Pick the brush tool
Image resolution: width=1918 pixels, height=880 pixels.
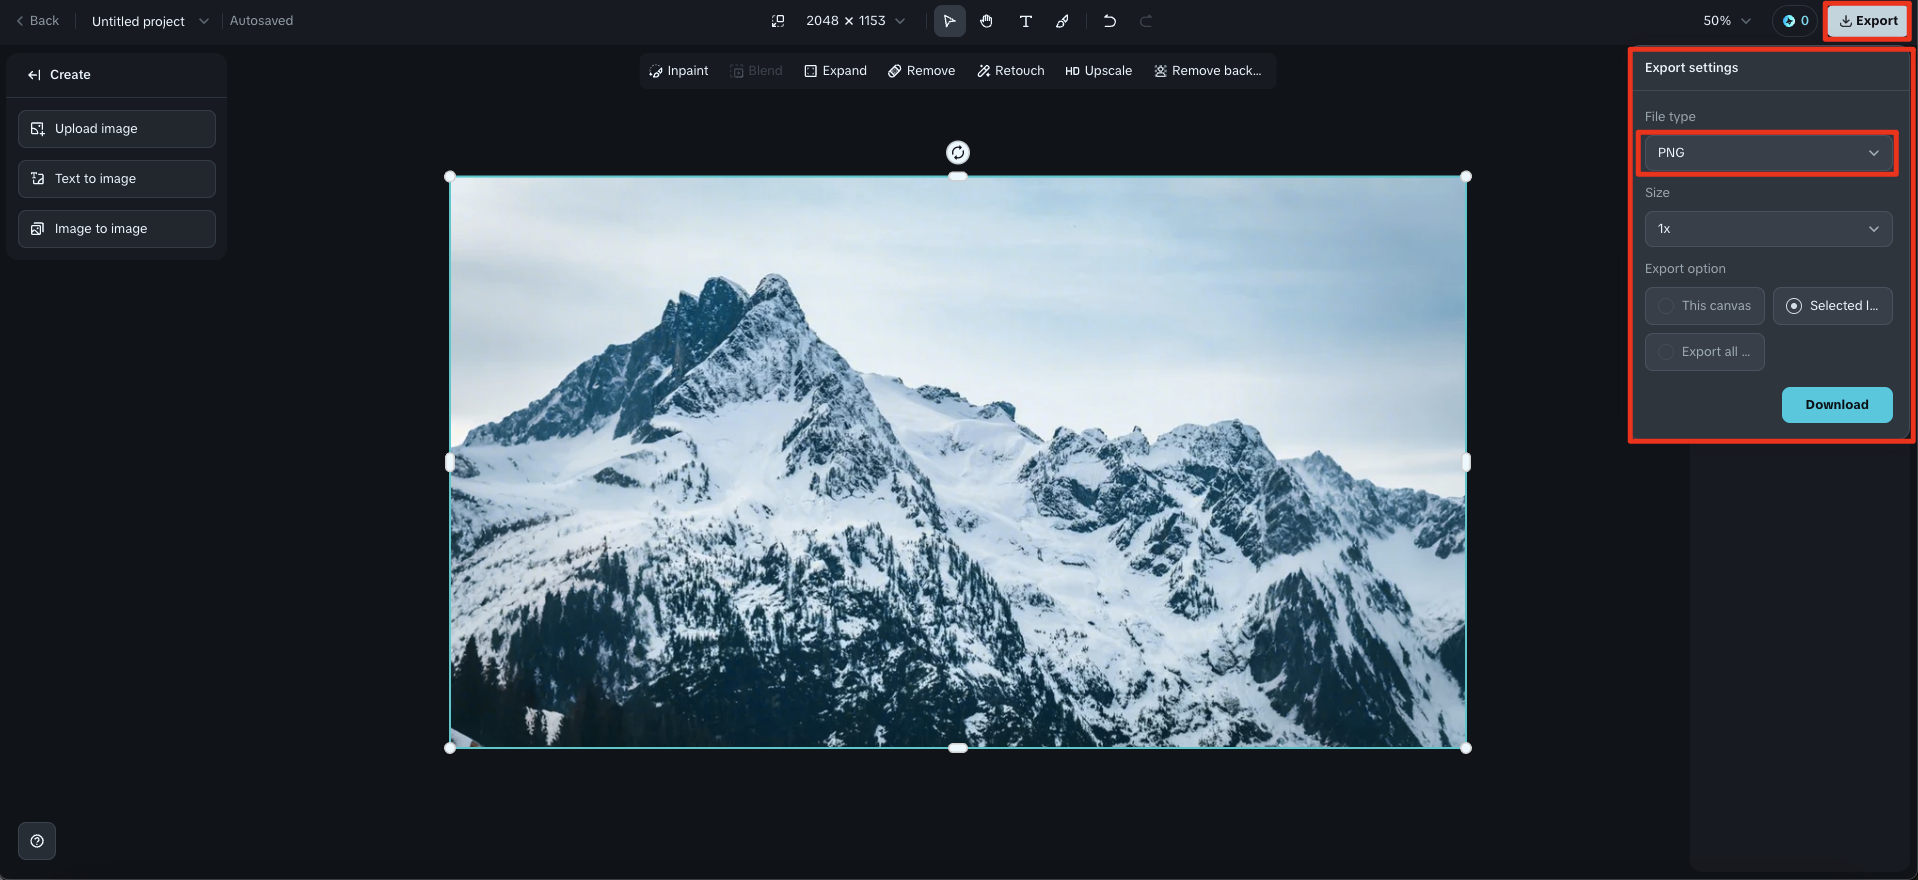click(x=1063, y=21)
